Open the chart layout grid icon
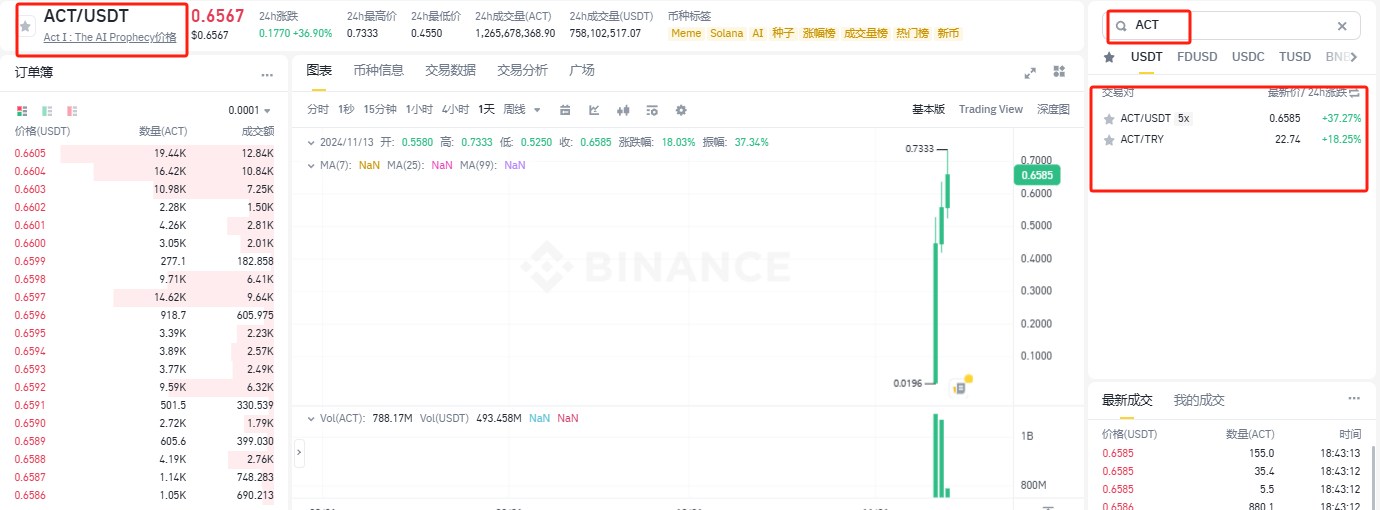Screen dimensions: 1380x510 (x=1059, y=73)
